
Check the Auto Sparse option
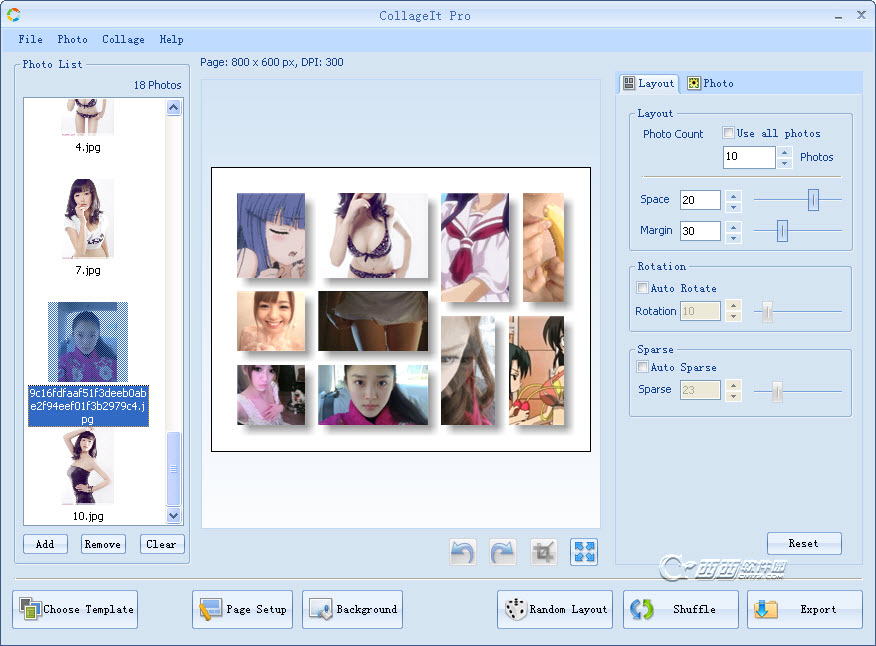click(643, 367)
